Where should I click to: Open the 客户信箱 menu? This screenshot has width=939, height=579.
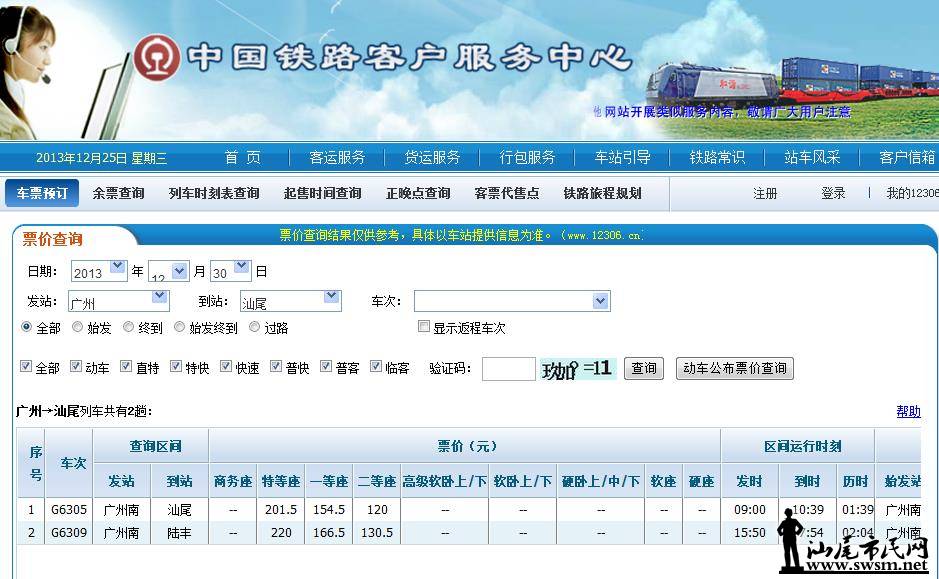907,157
